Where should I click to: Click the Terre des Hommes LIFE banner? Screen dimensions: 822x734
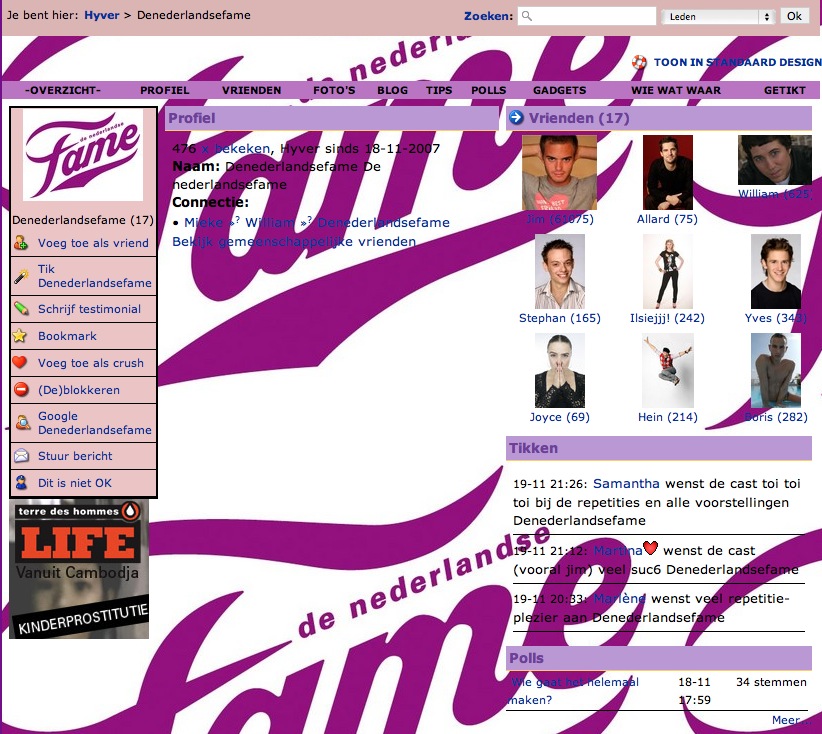[79, 569]
